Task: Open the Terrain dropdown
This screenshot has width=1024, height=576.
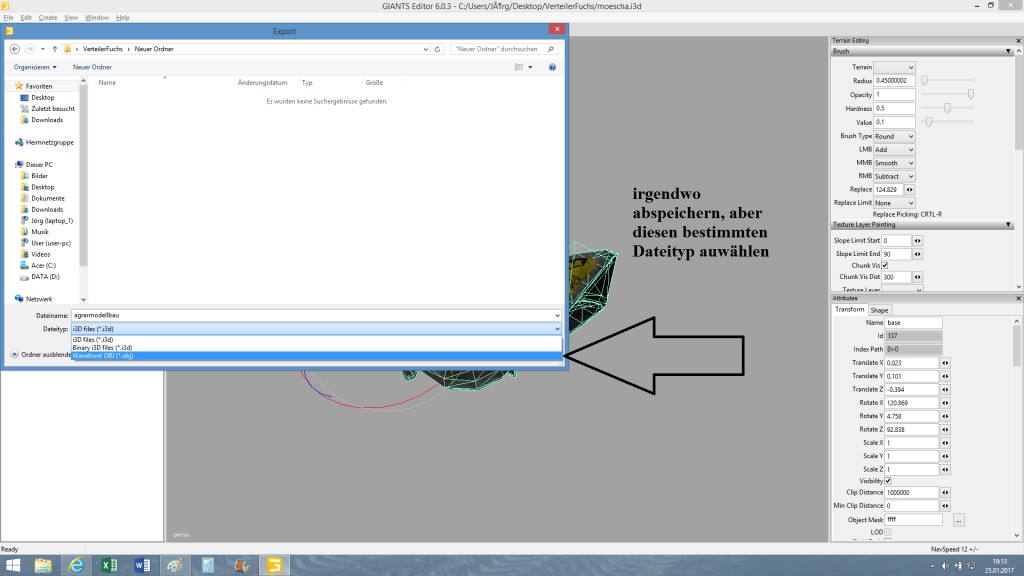Action: (894, 67)
